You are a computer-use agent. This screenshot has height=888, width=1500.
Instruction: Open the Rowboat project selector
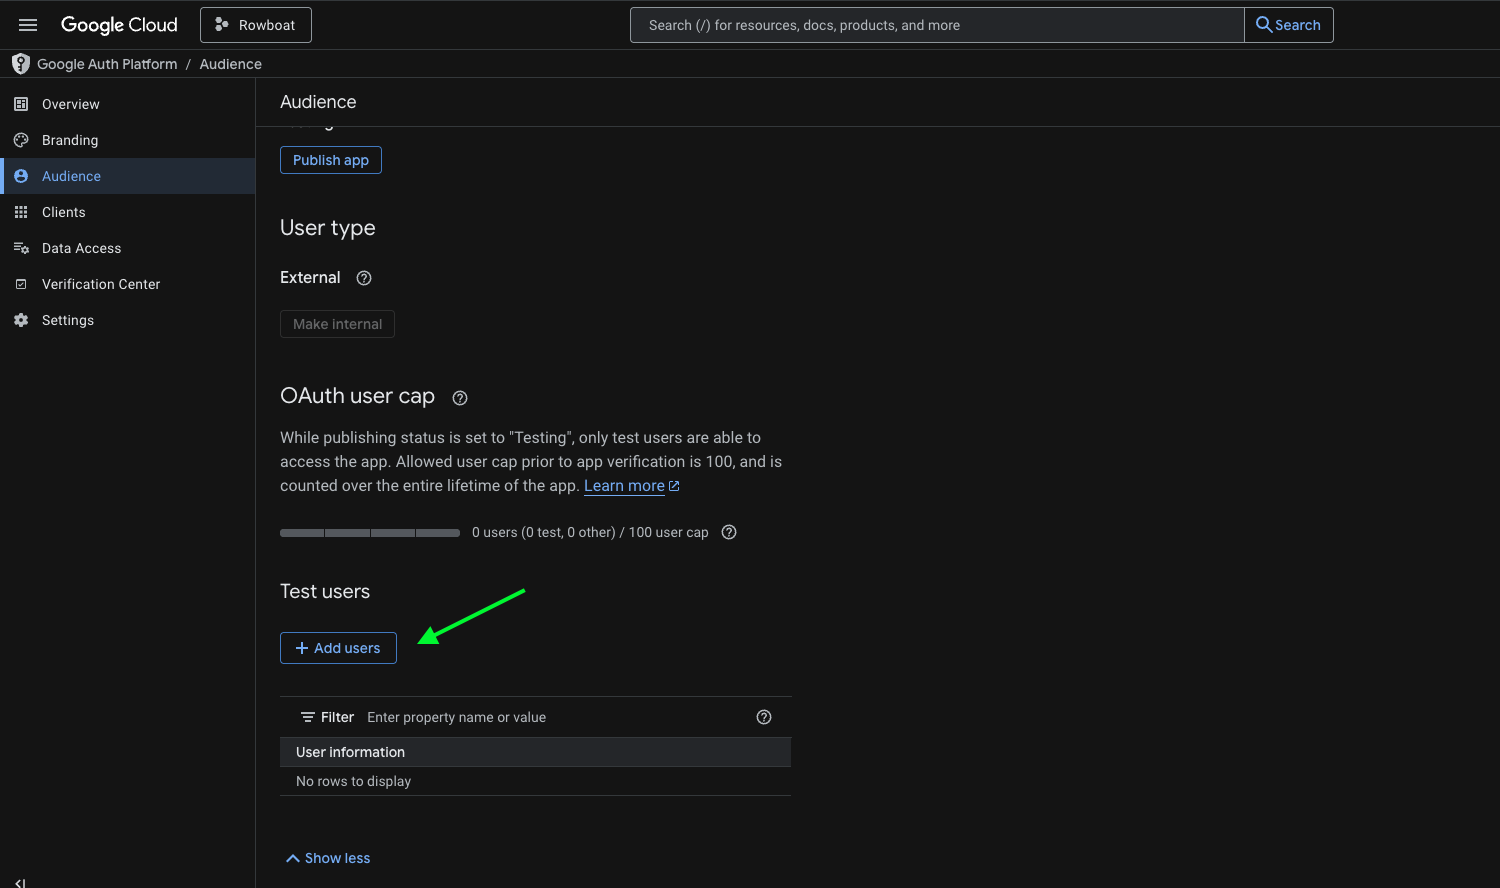pos(255,24)
